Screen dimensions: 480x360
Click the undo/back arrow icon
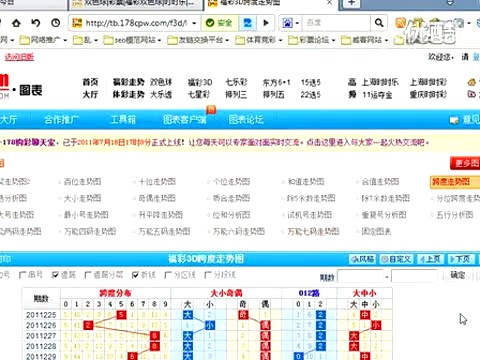pyautogui.click(x=36, y=23)
